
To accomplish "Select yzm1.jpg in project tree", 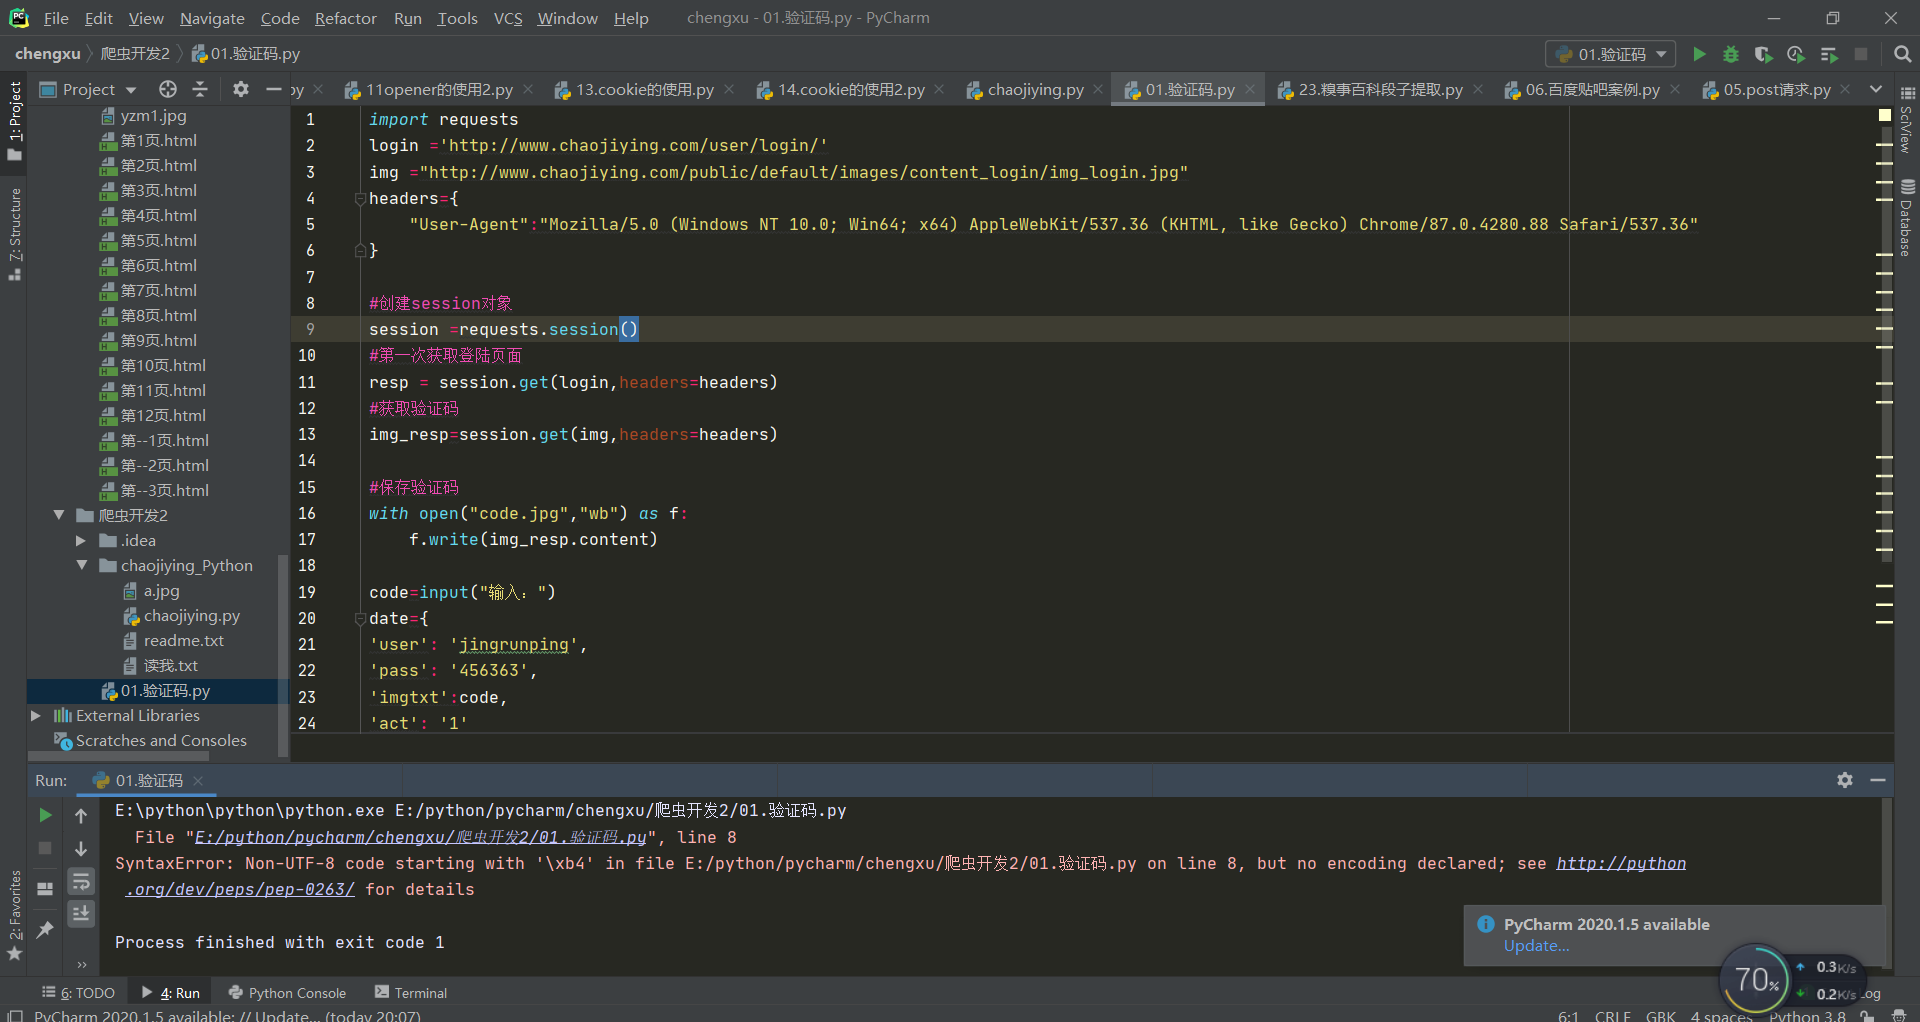I will click(x=152, y=115).
